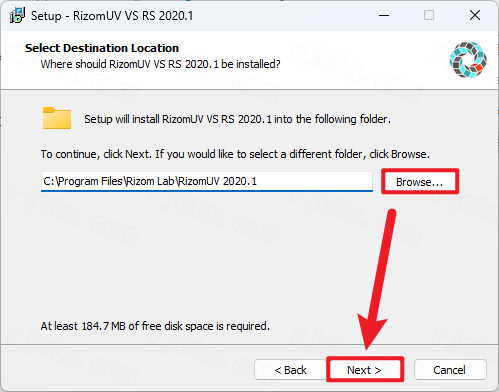Click the yellow folder icon
Screen dimensions: 499x392
57,118
